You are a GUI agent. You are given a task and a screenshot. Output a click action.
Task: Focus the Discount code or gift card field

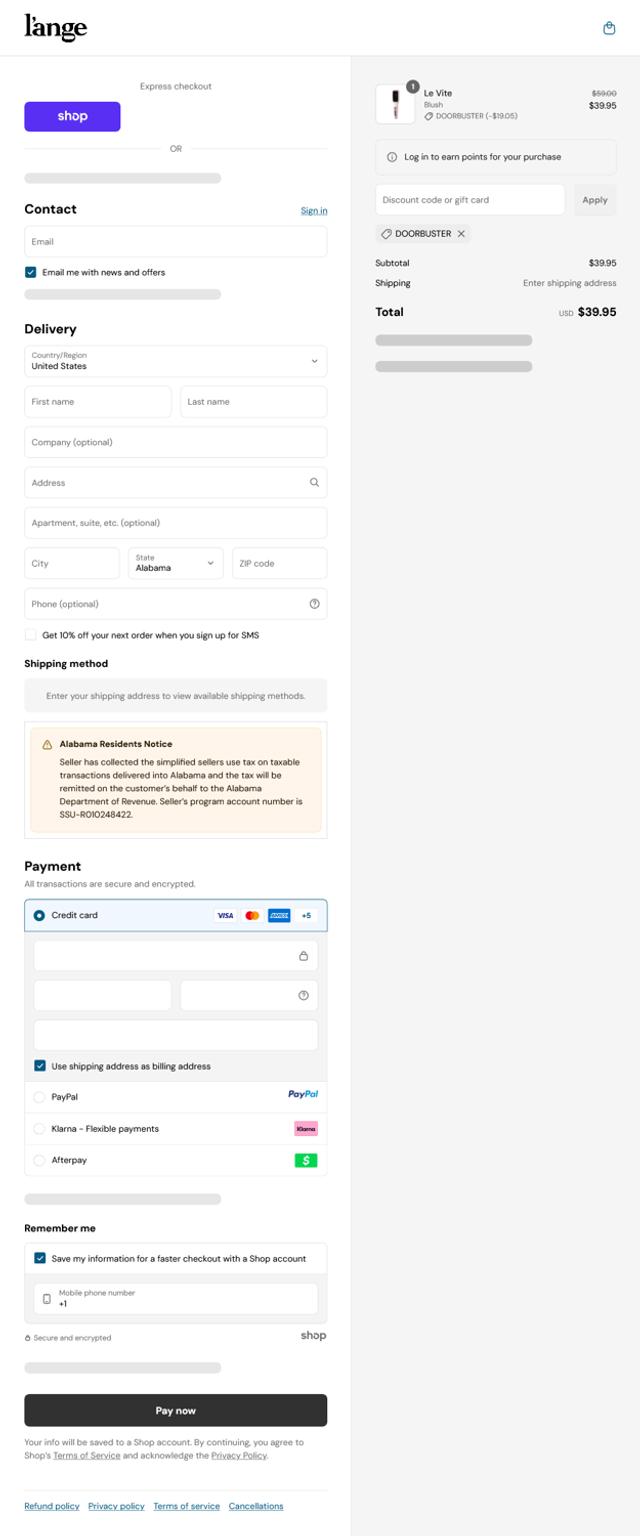pyautogui.click(x=470, y=200)
